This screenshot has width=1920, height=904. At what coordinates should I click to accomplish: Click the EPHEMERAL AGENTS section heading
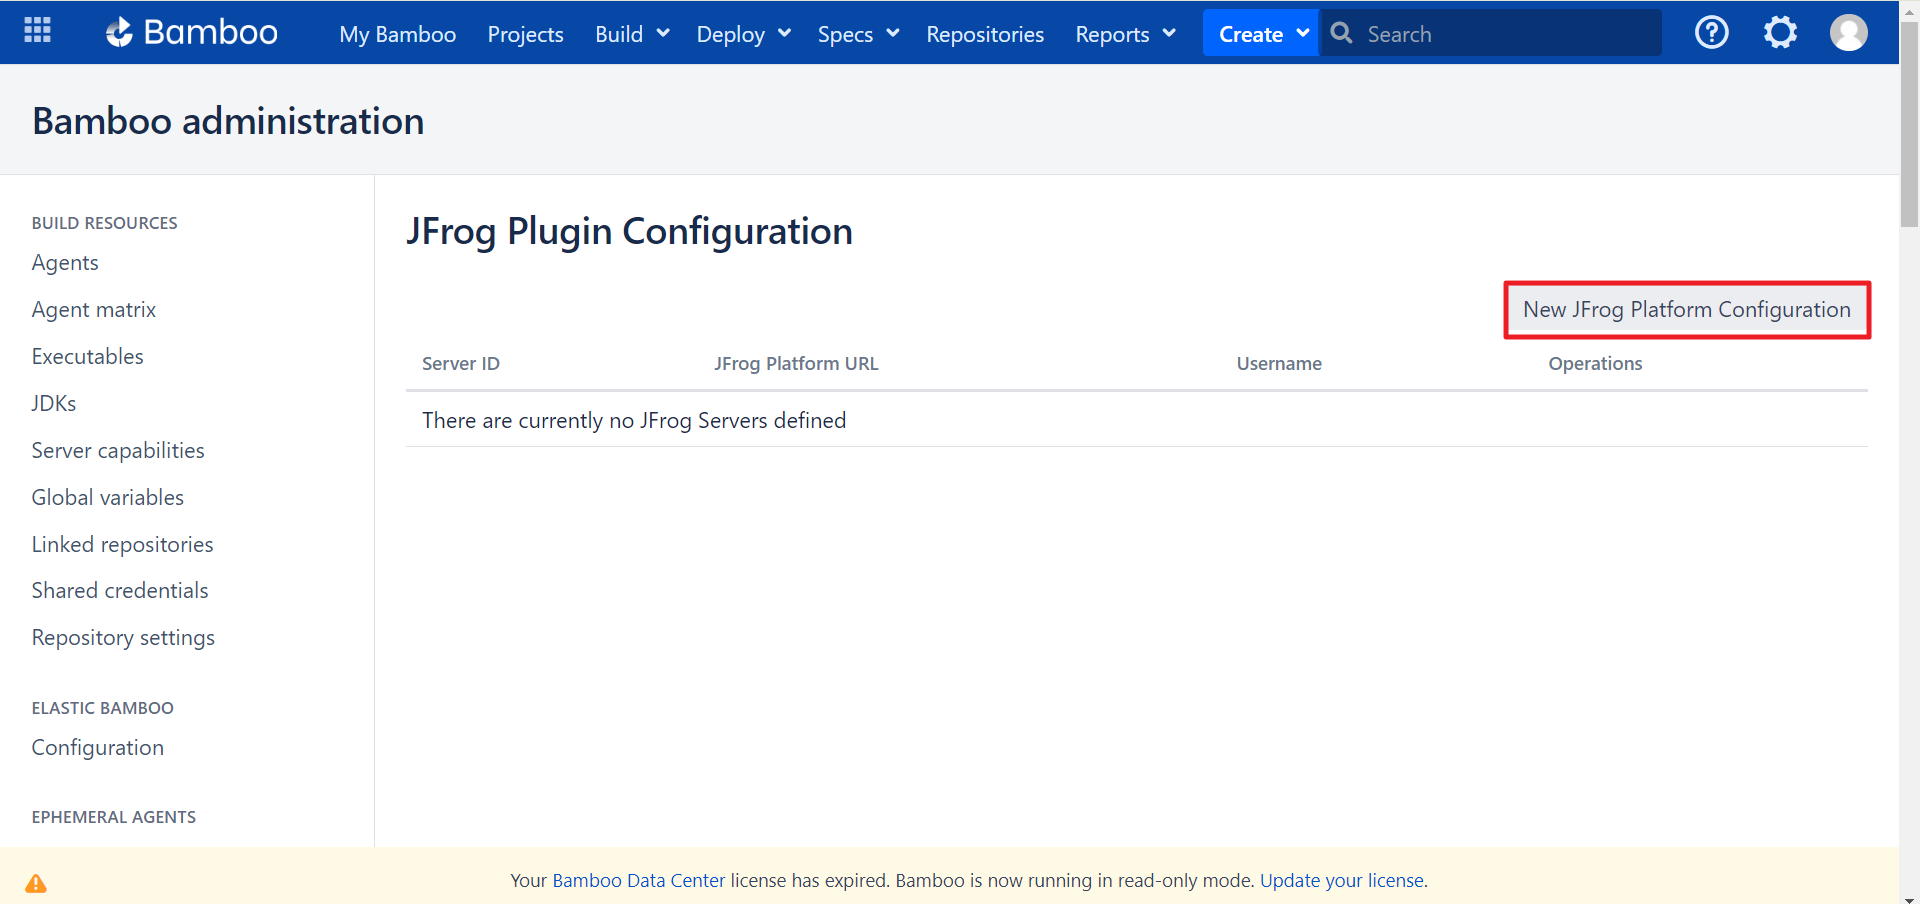(113, 817)
